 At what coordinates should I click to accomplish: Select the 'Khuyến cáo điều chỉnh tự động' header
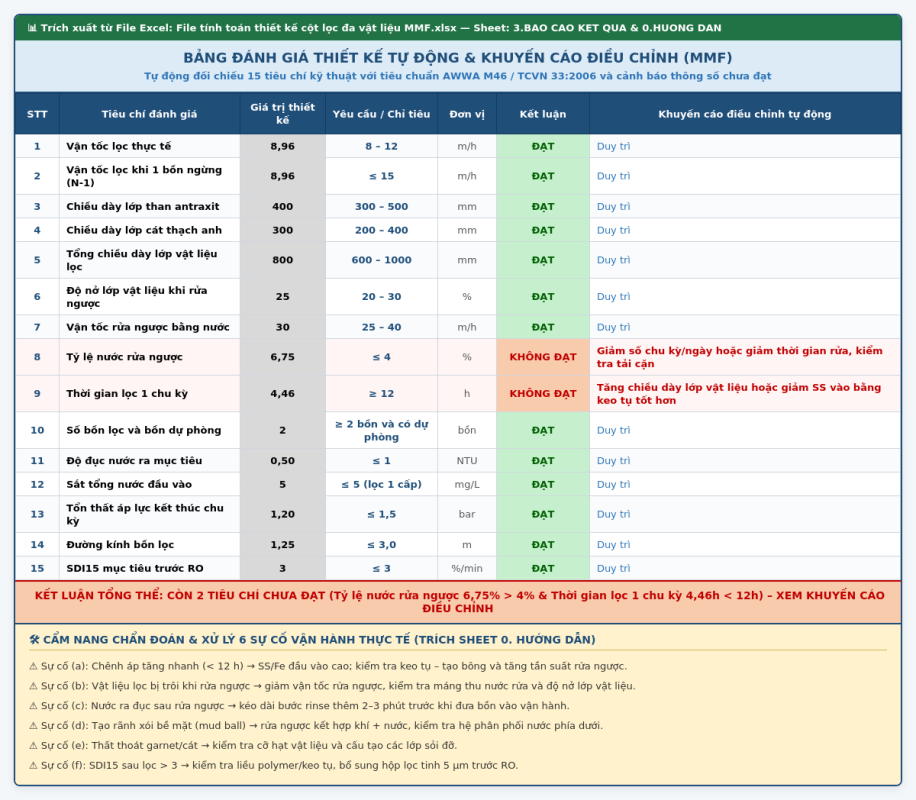(x=745, y=114)
